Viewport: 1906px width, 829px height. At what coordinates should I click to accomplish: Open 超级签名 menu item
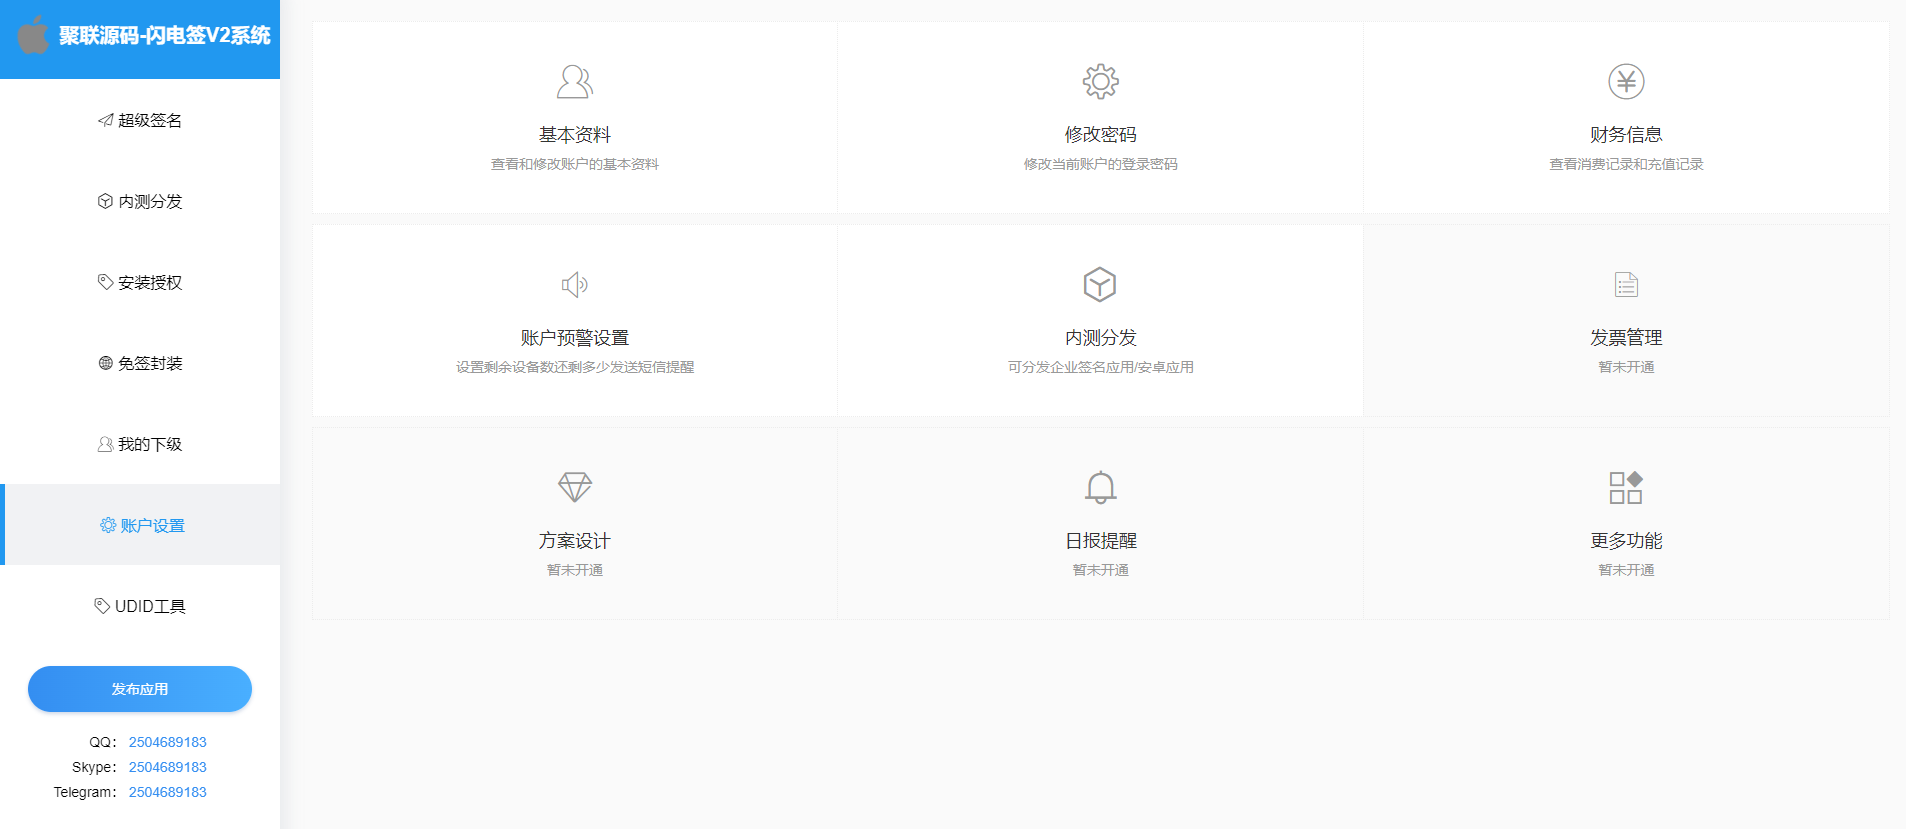tap(140, 120)
